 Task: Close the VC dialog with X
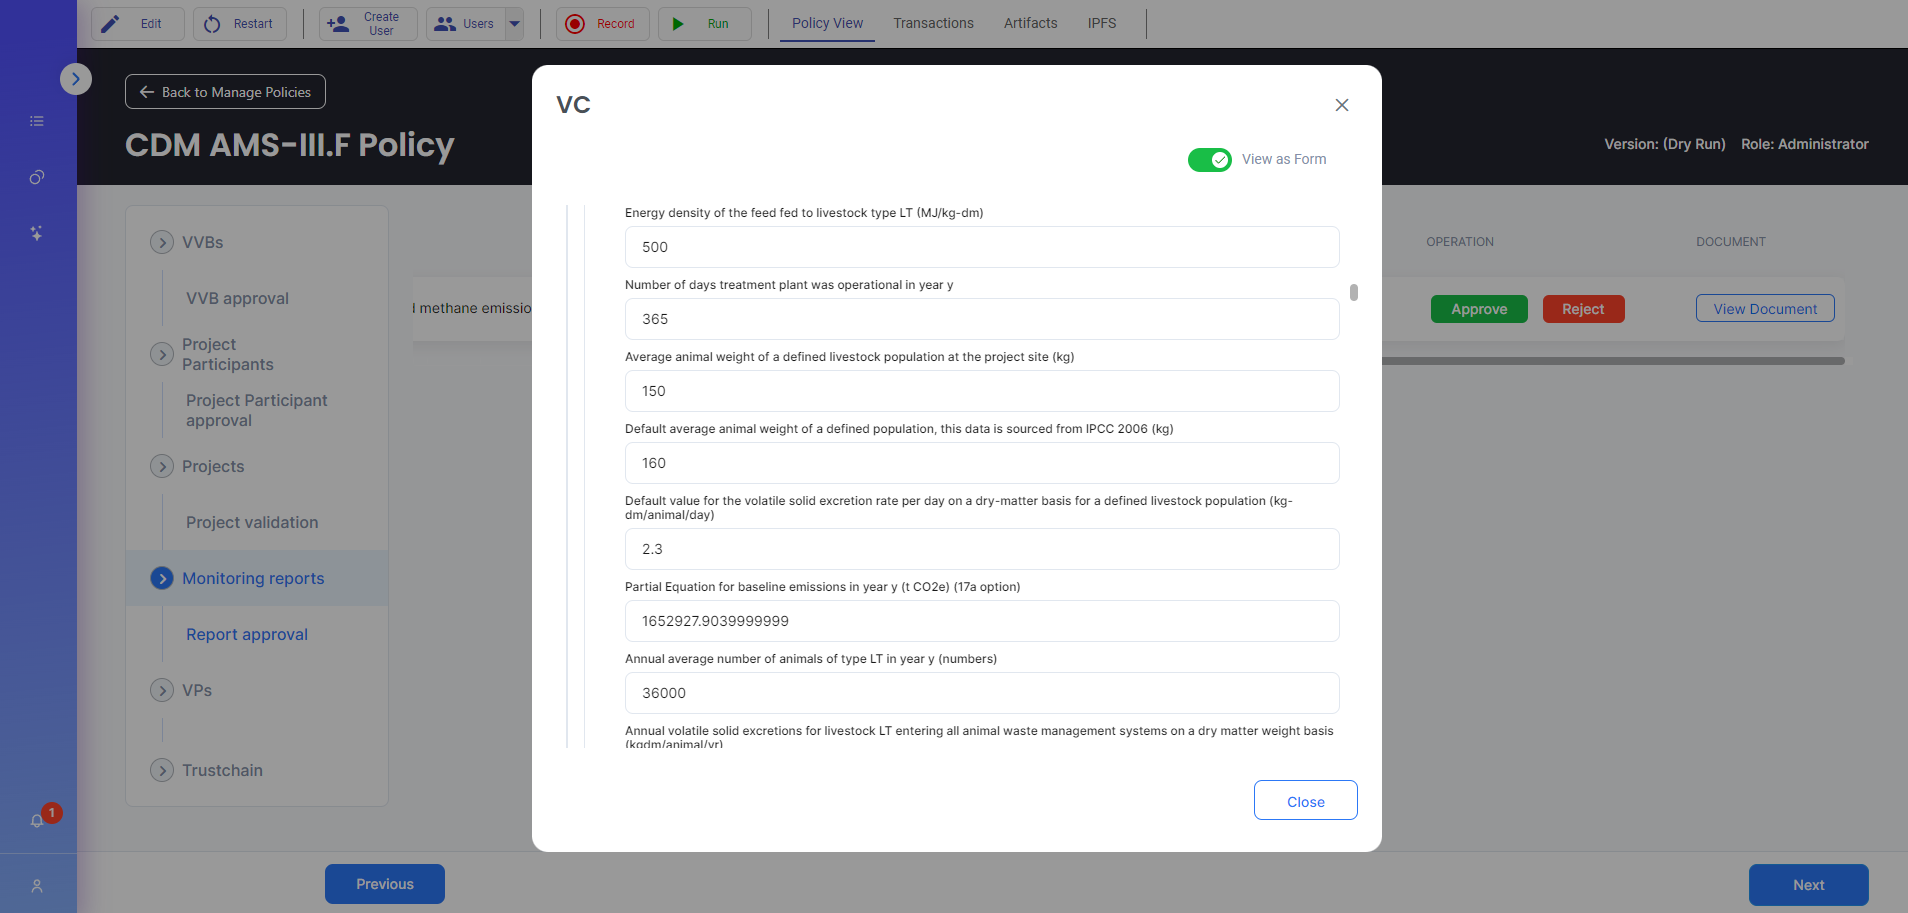(x=1342, y=105)
